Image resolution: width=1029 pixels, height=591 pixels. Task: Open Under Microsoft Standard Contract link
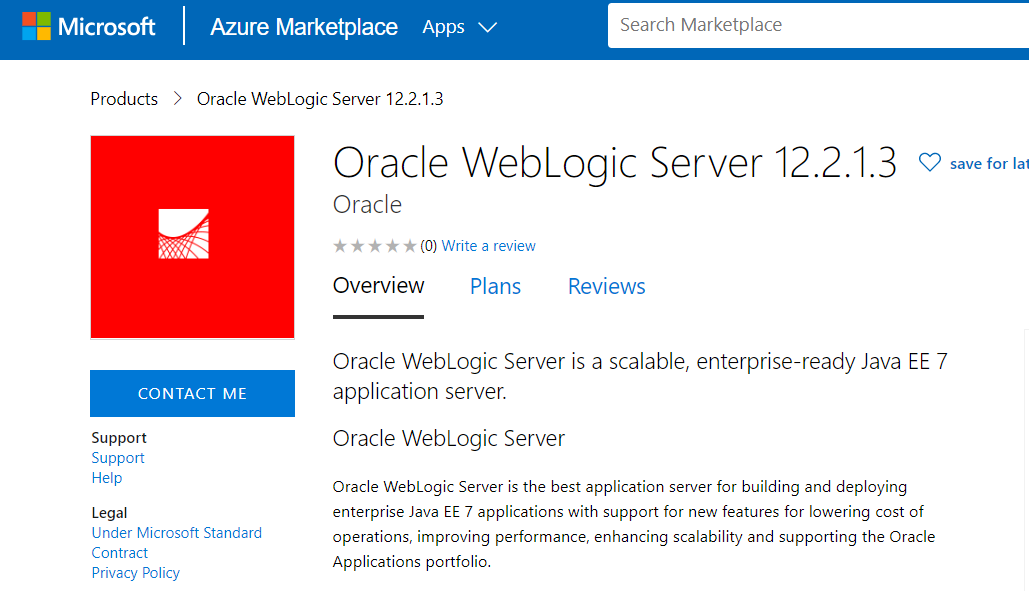(x=177, y=542)
